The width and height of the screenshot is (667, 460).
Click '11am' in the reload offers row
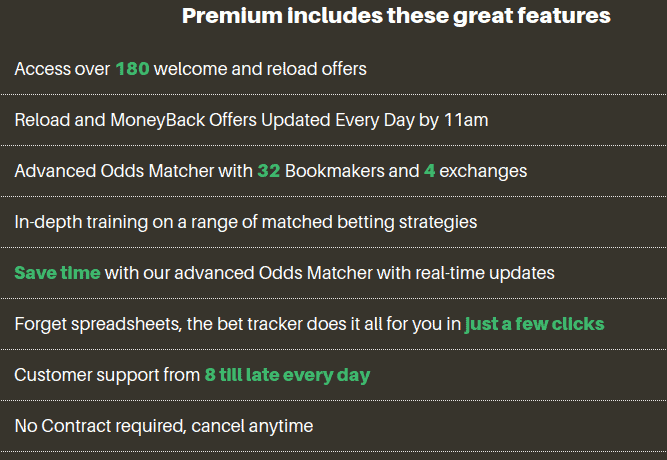pyautogui.click(x=466, y=120)
